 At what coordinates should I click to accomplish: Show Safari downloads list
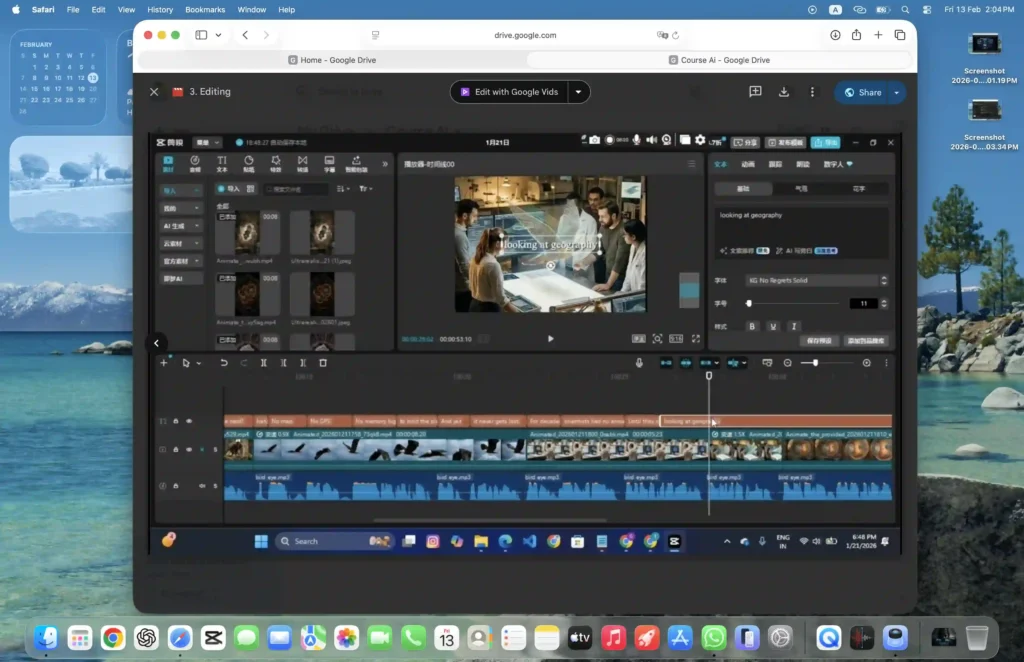click(x=835, y=35)
